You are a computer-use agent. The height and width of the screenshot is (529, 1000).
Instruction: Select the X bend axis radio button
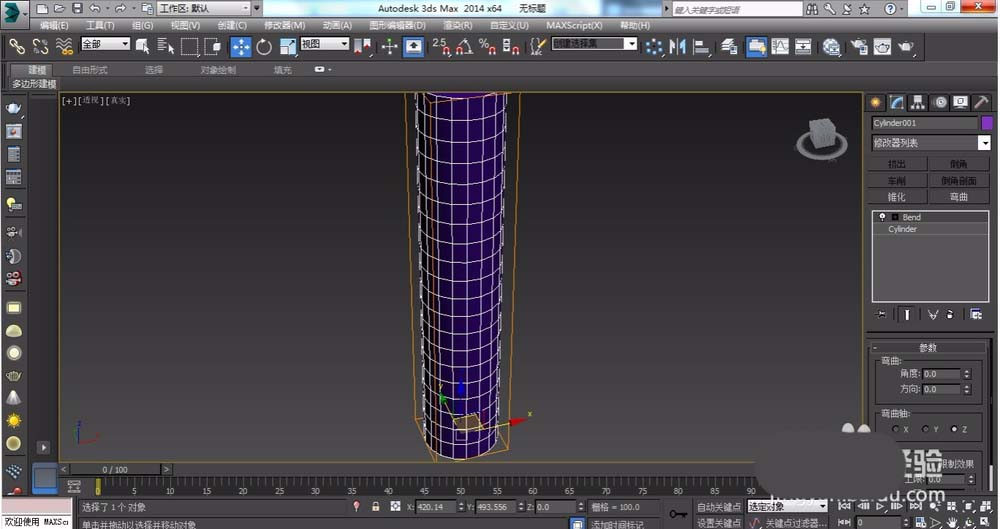[893, 429]
